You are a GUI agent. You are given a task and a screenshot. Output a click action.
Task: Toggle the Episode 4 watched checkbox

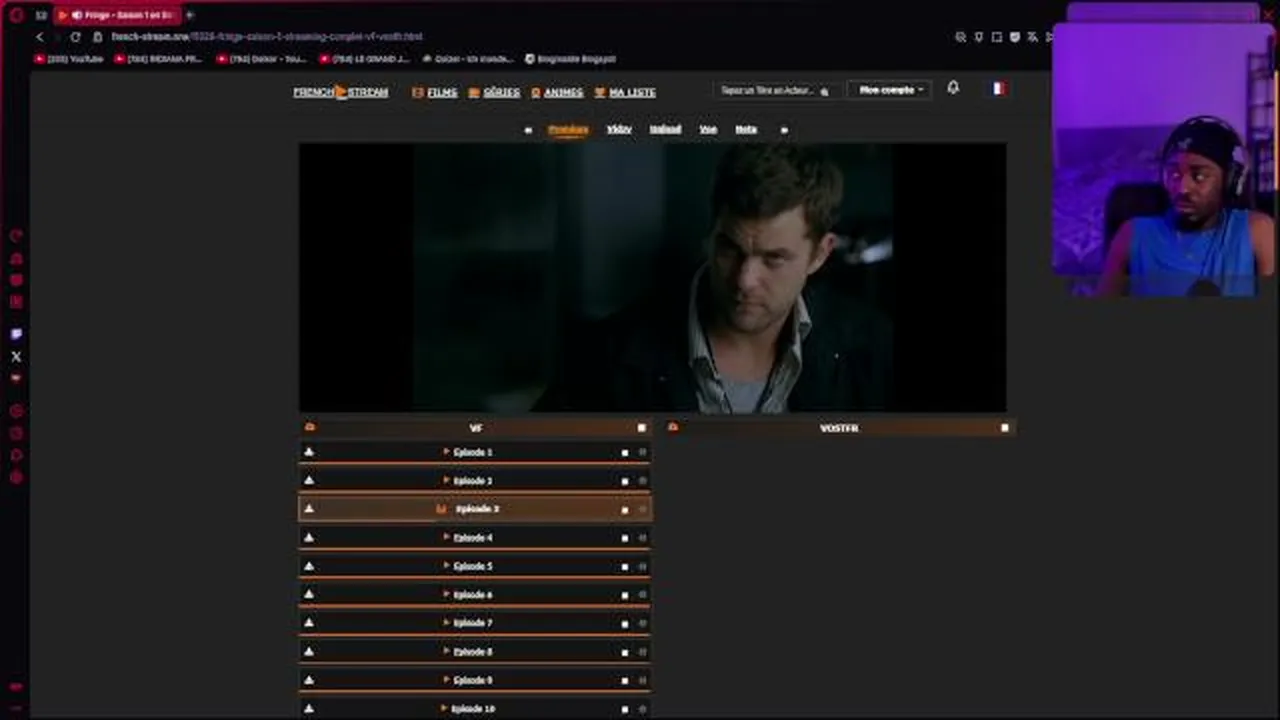(x=625, y=538)
